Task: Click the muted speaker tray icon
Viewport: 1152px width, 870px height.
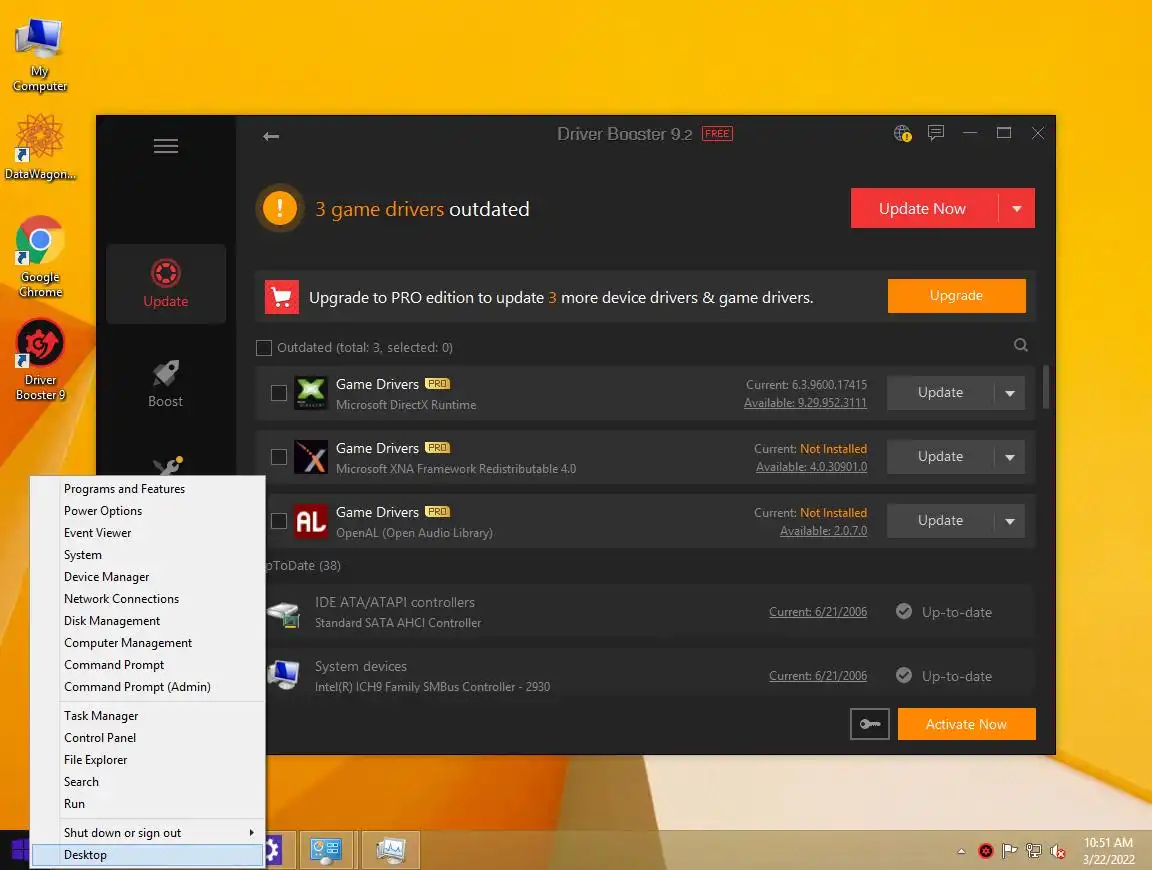Action: [x=1058, y=851]
